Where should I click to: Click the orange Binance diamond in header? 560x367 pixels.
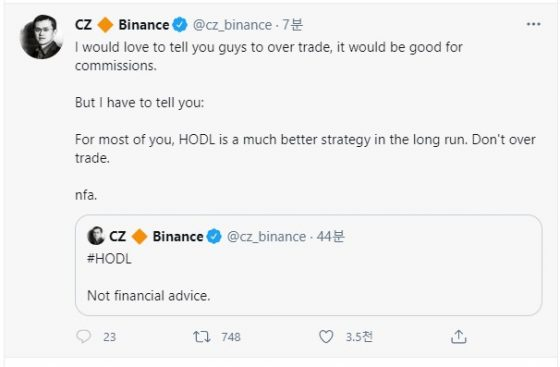[x=105, y=25]
